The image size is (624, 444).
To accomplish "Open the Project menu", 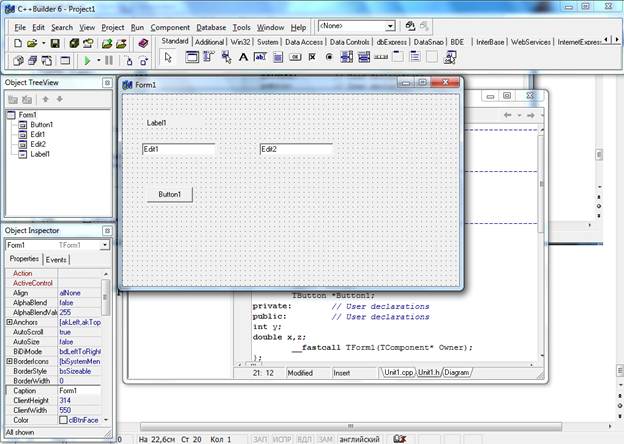I will pyautogui.click(x=113, y=27).
